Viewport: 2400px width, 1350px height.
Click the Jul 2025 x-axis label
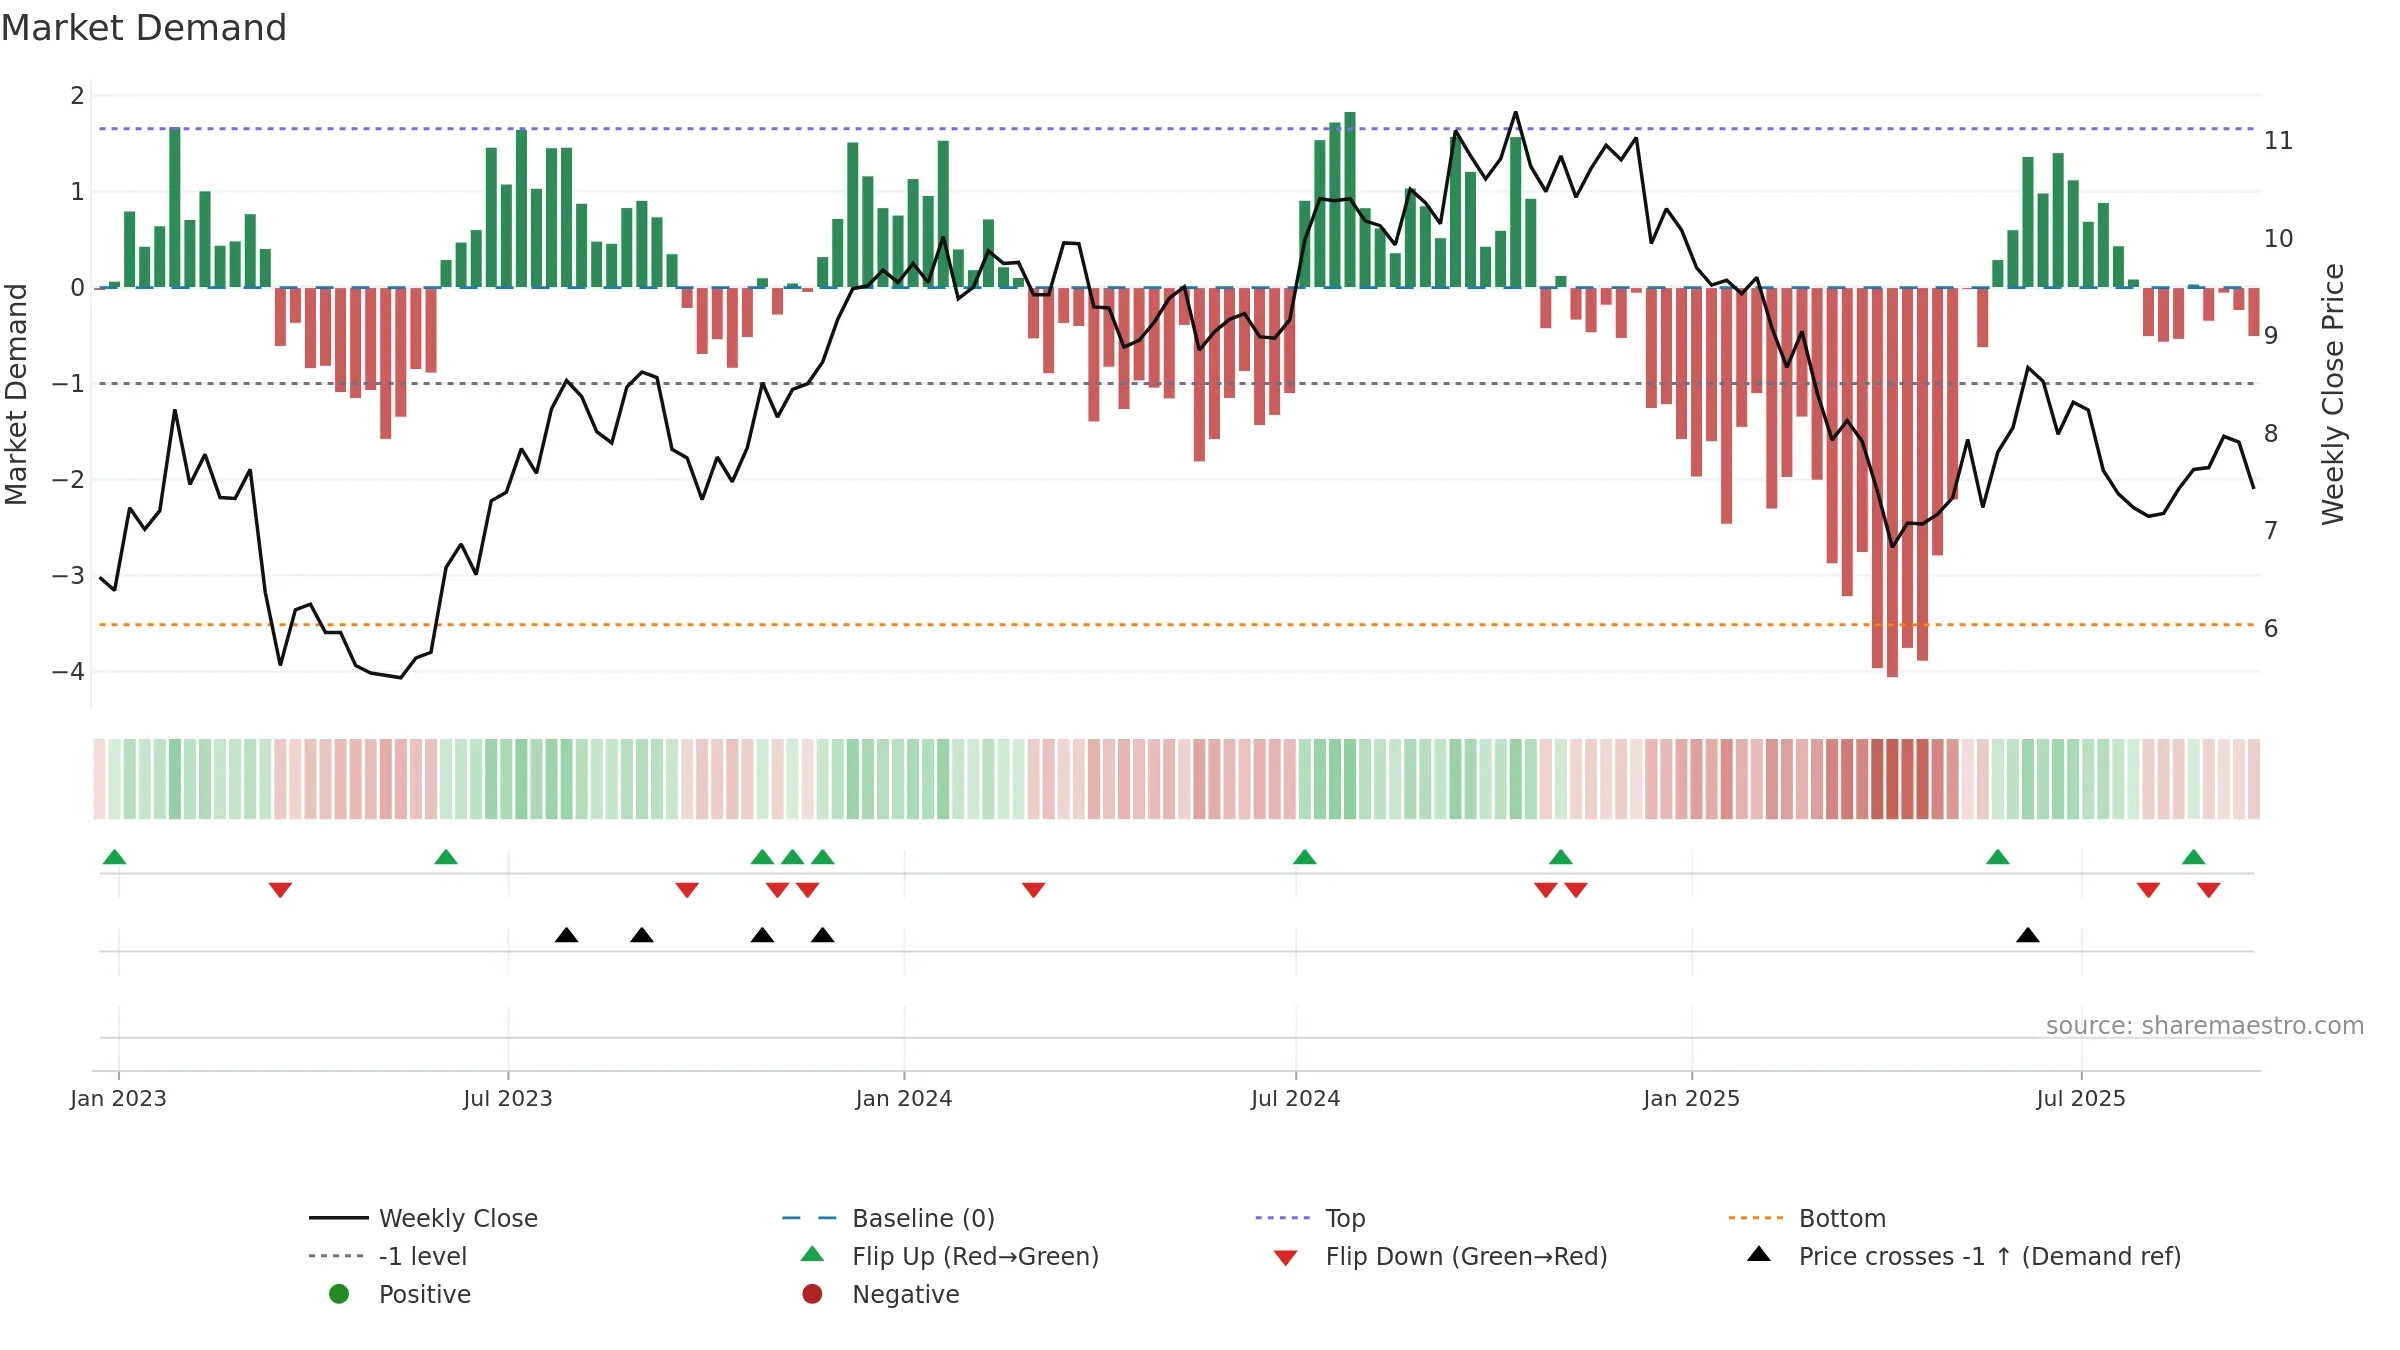[x=2081, y=1098]
